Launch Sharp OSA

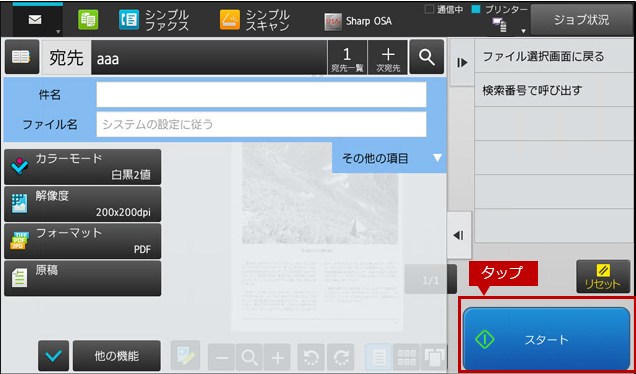pos(358,22)
